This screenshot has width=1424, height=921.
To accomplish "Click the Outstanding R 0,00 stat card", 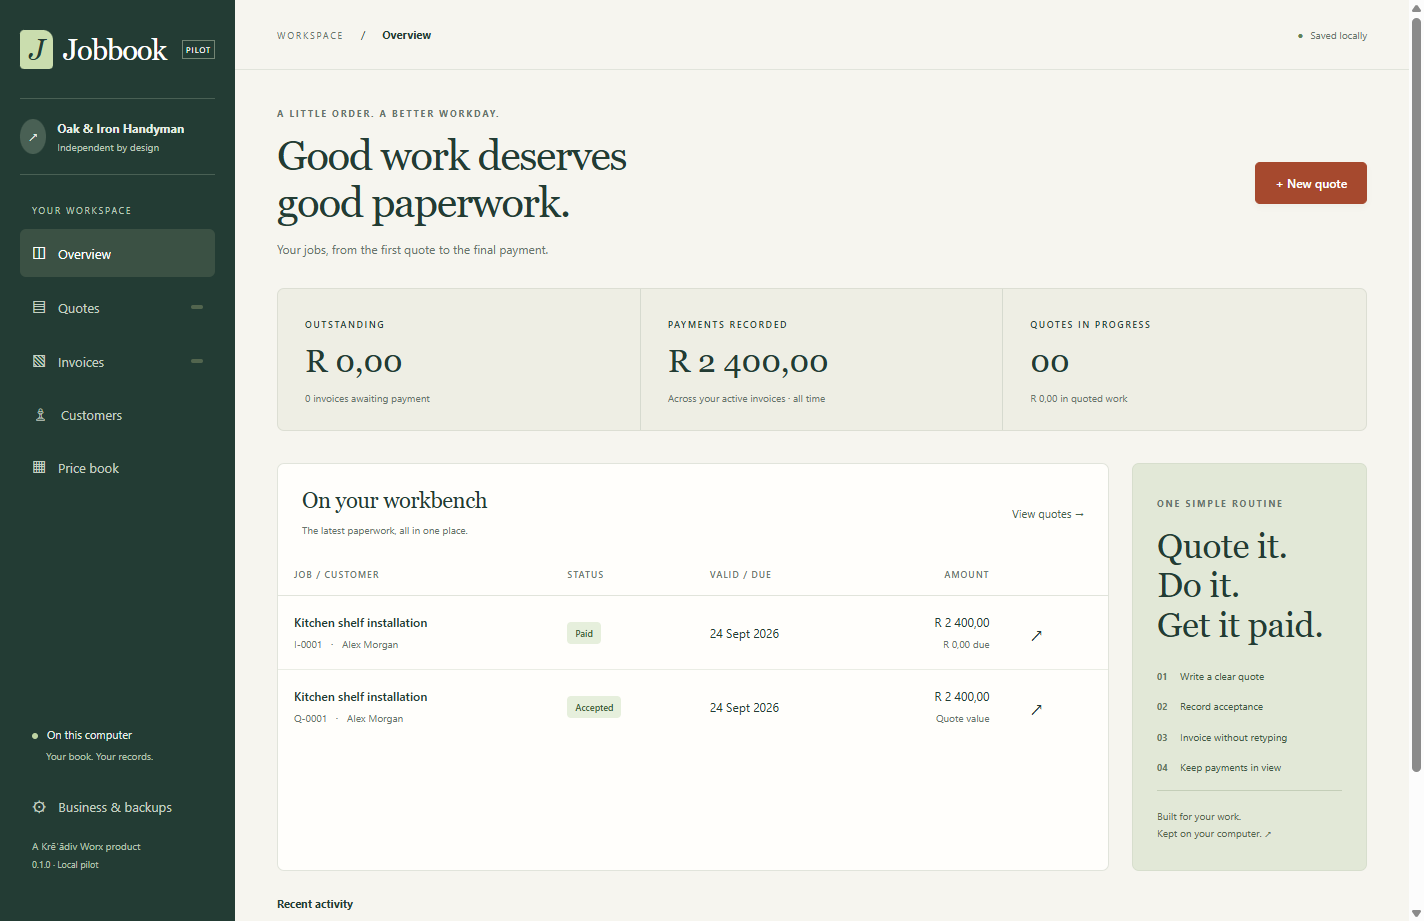I will tap(459, 360).
